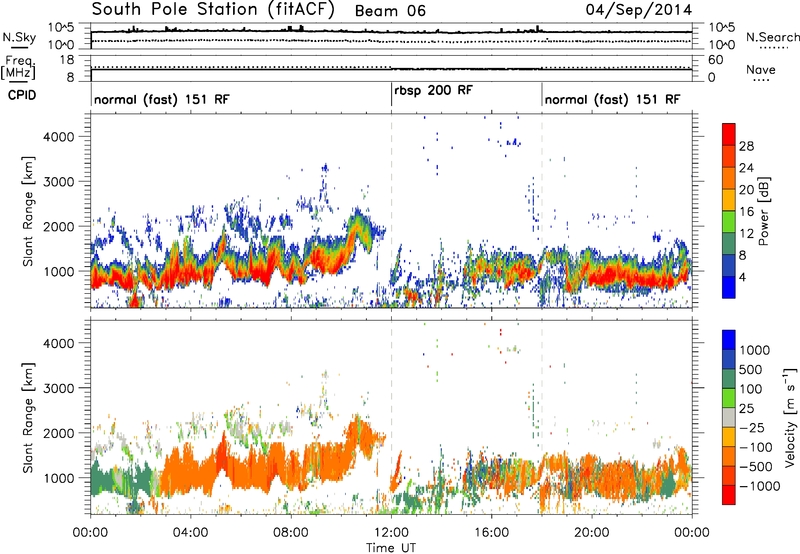800x554 pixels.
Task: Select the 'rbsp 200 RF' CPID label
Action: pos(433,90)
